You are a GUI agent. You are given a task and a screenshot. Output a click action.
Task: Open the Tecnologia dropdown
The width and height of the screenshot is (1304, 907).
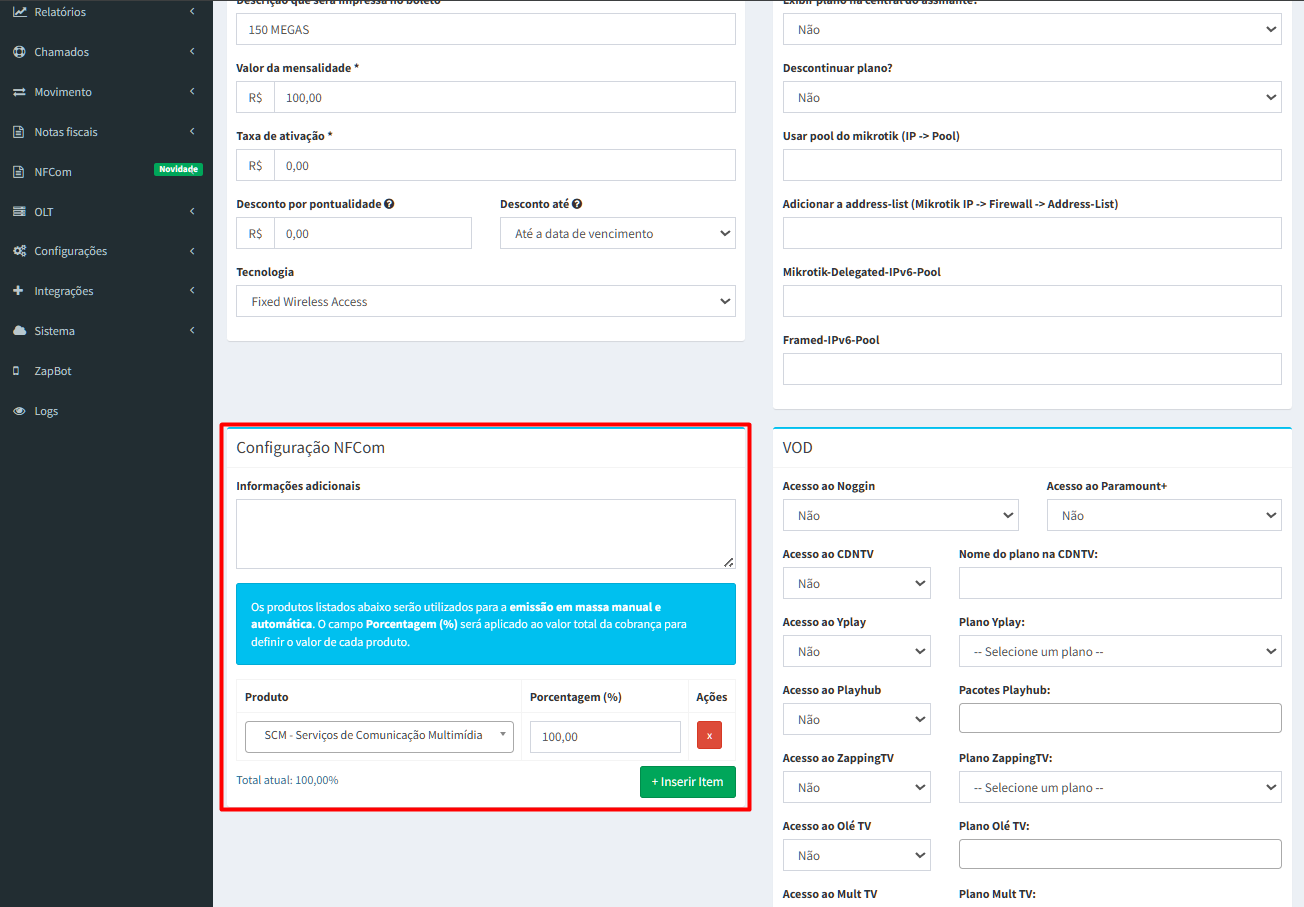(485, 302)
